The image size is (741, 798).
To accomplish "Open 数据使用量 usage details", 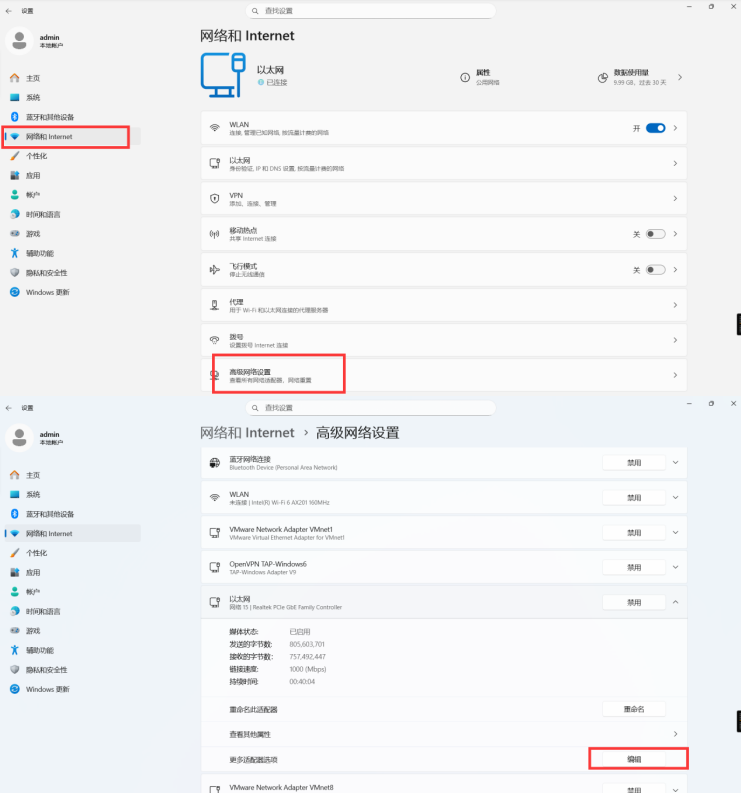I will point(640,77).
